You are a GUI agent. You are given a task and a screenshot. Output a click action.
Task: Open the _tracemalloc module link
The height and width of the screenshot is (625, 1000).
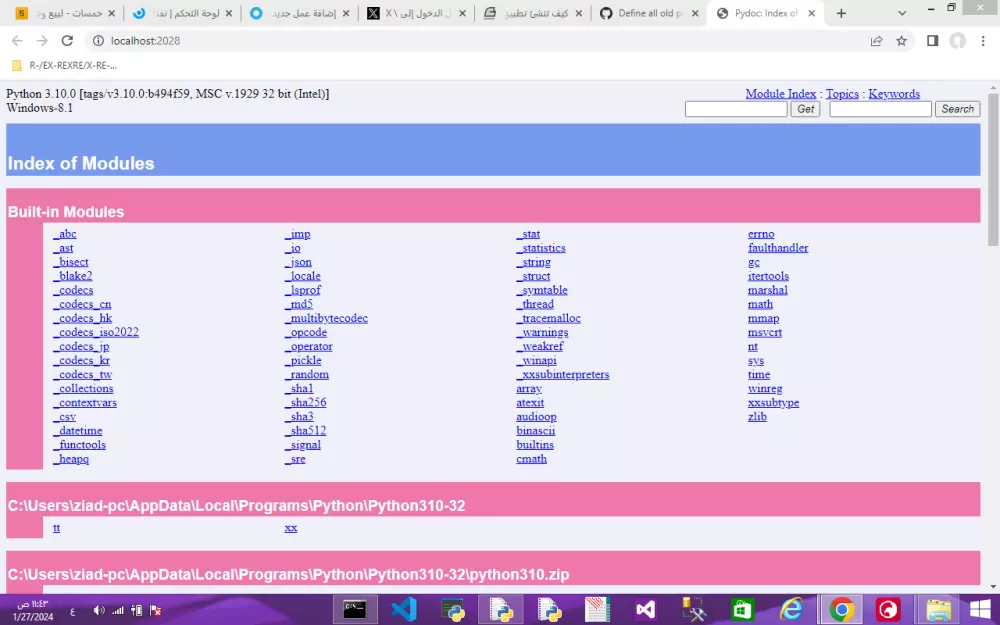(548, 318)
